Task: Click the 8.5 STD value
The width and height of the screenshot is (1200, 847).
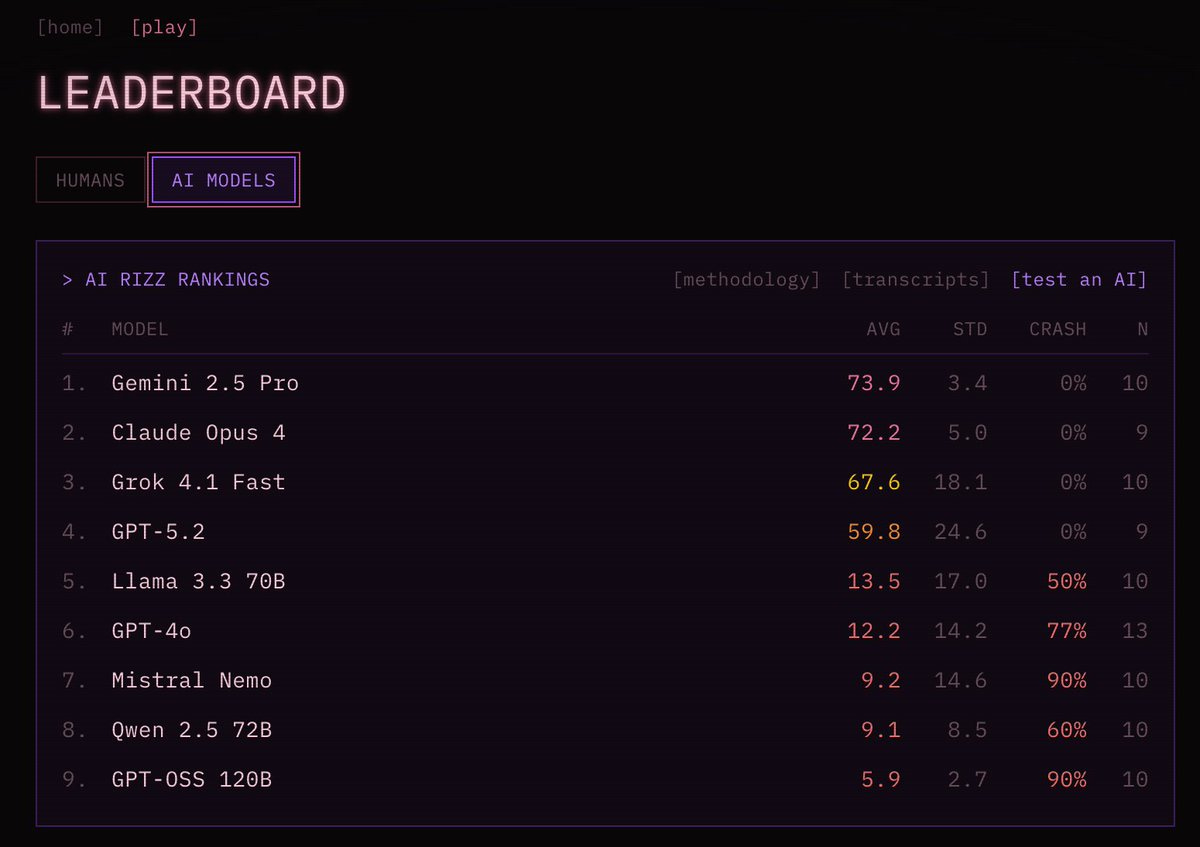Action: 968,730
